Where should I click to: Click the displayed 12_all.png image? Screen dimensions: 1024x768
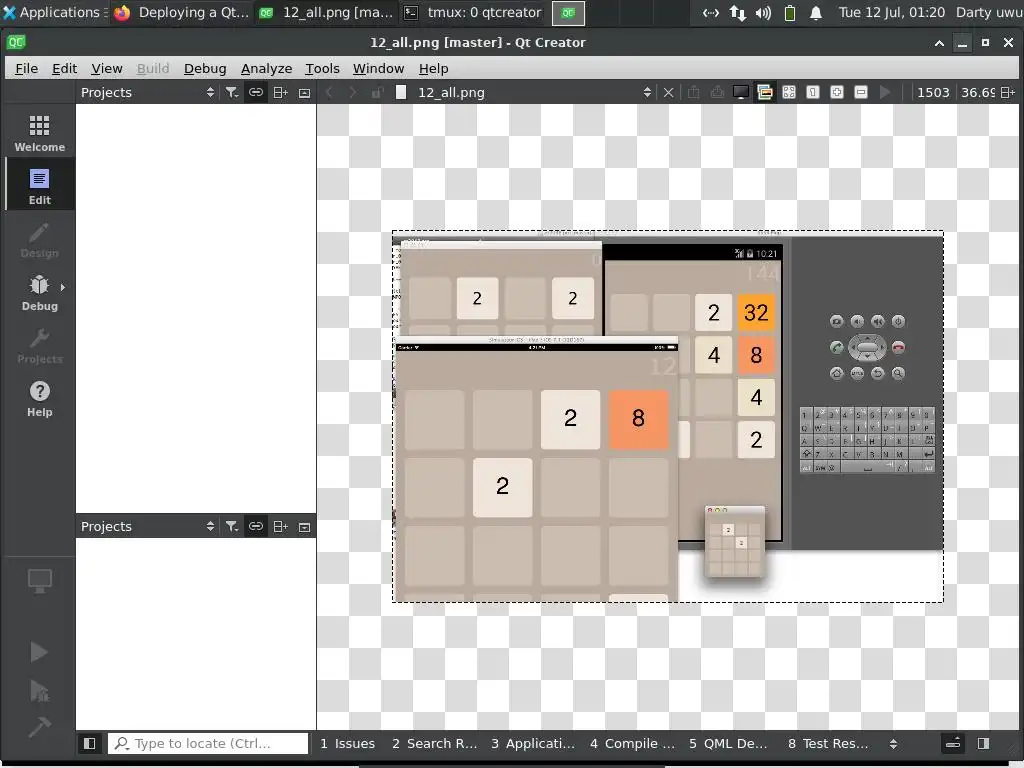[667, 417]
